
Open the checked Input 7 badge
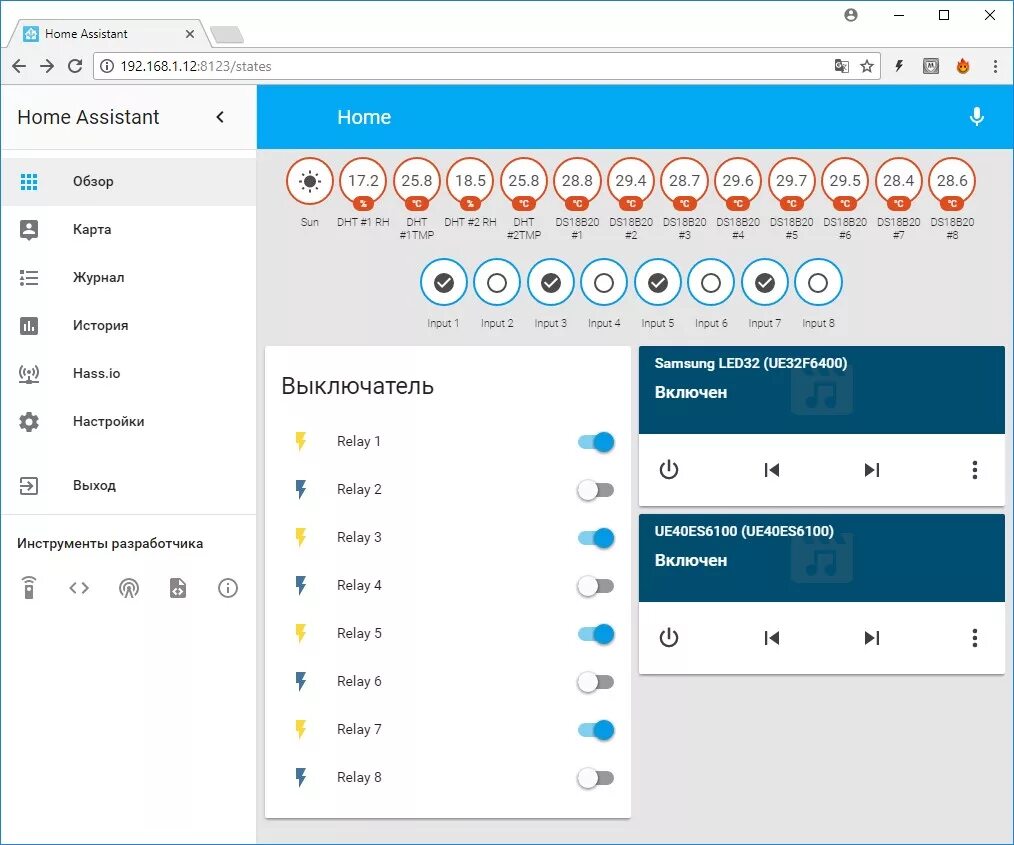[764, 283]
